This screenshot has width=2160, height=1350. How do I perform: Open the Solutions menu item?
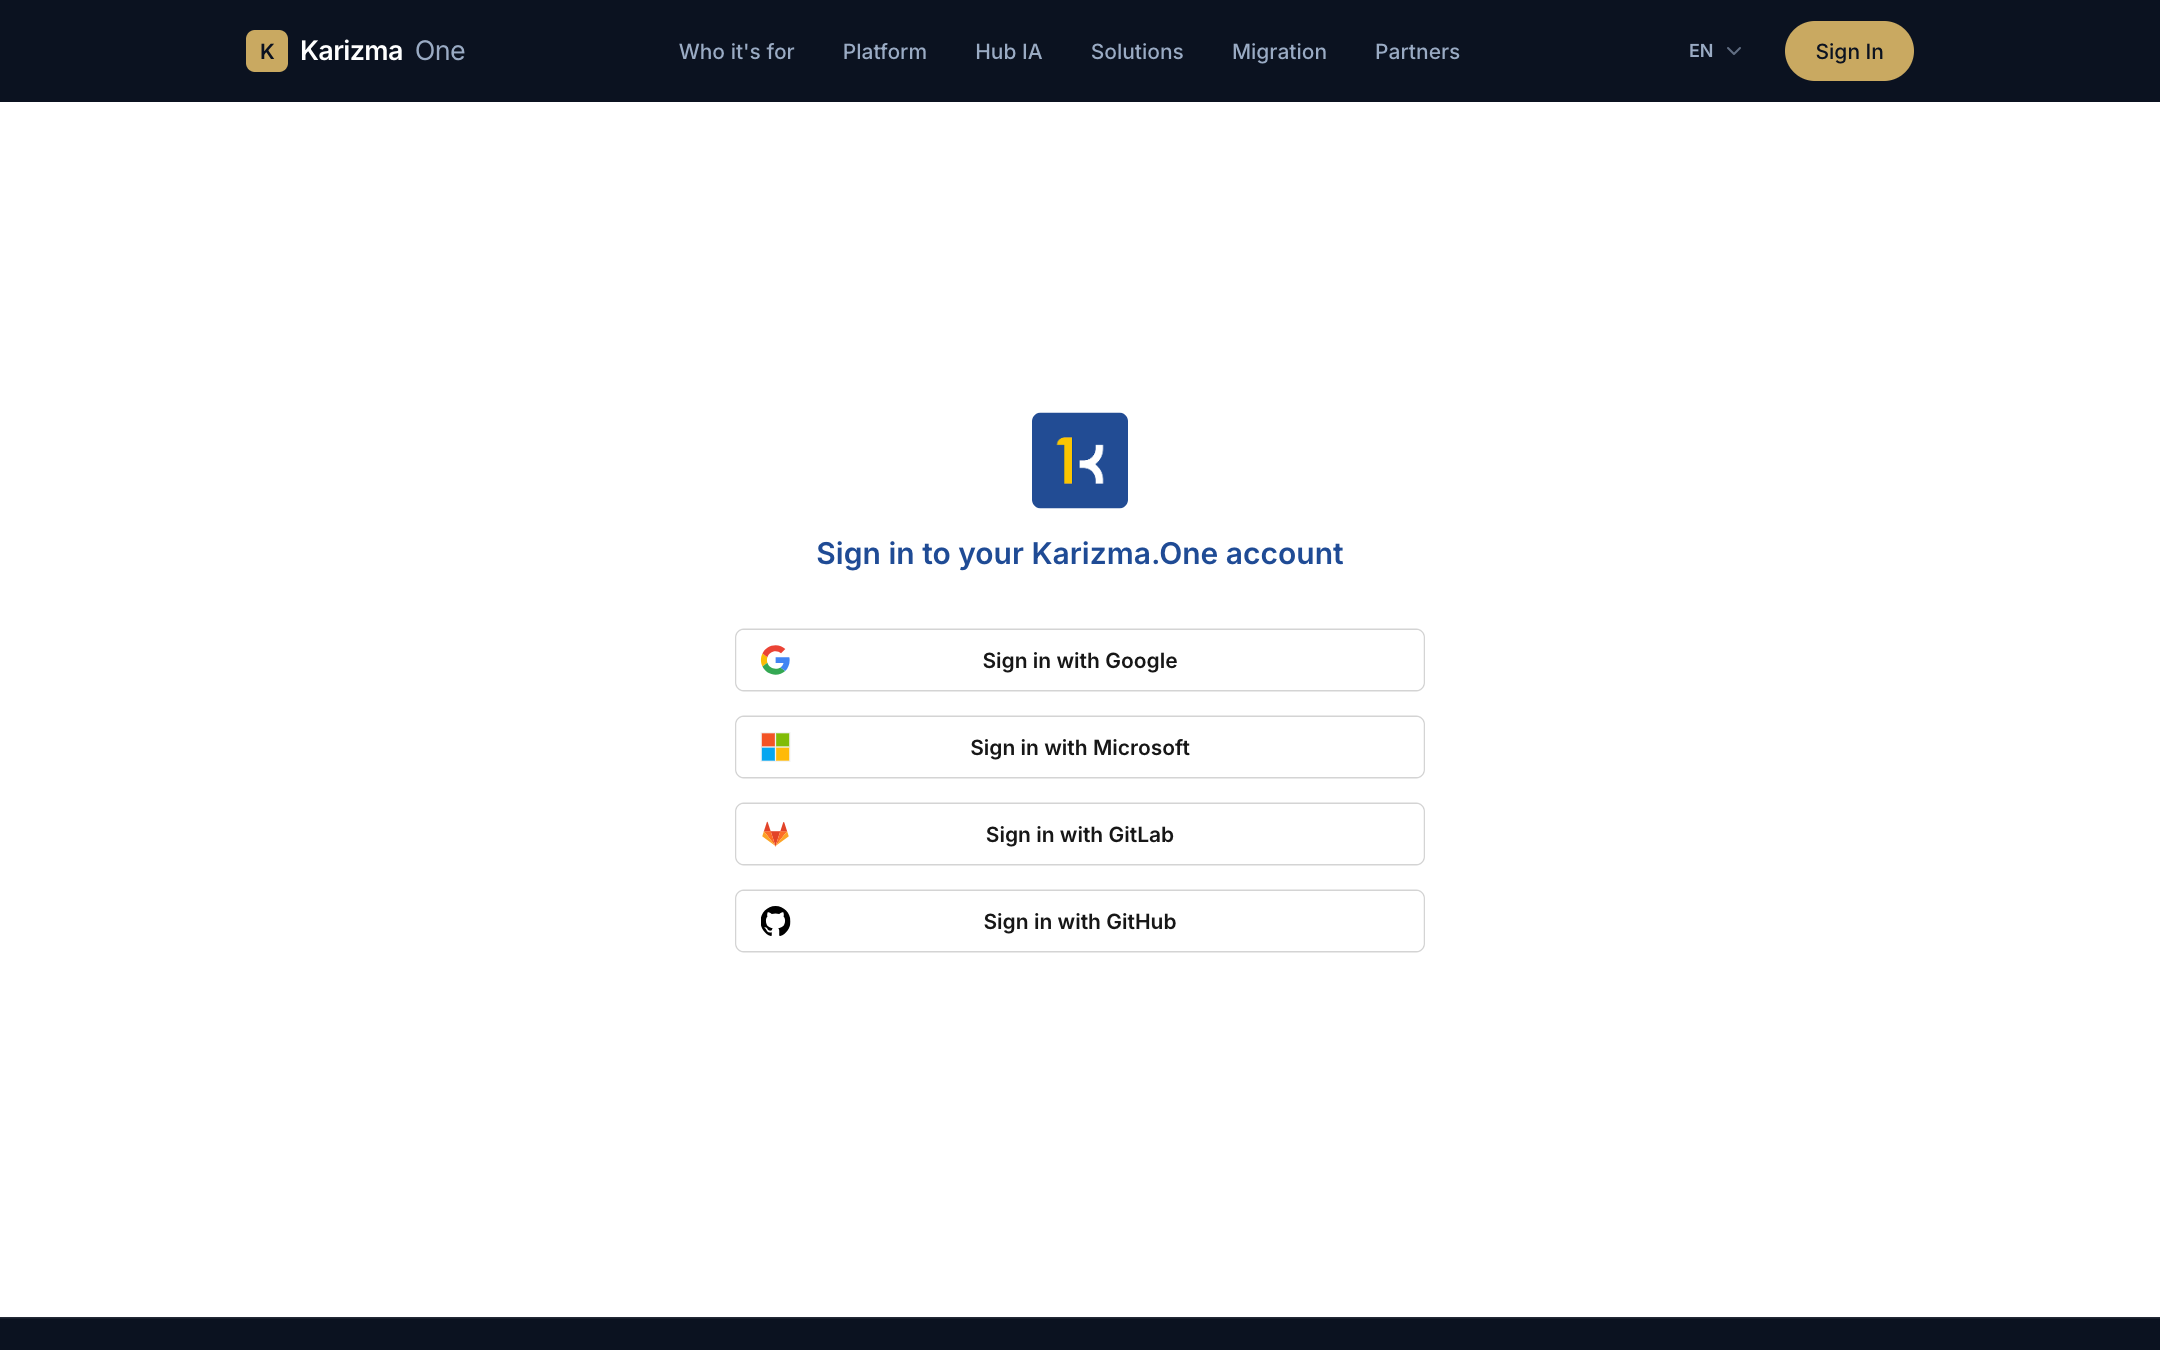tap(1137, 51)
